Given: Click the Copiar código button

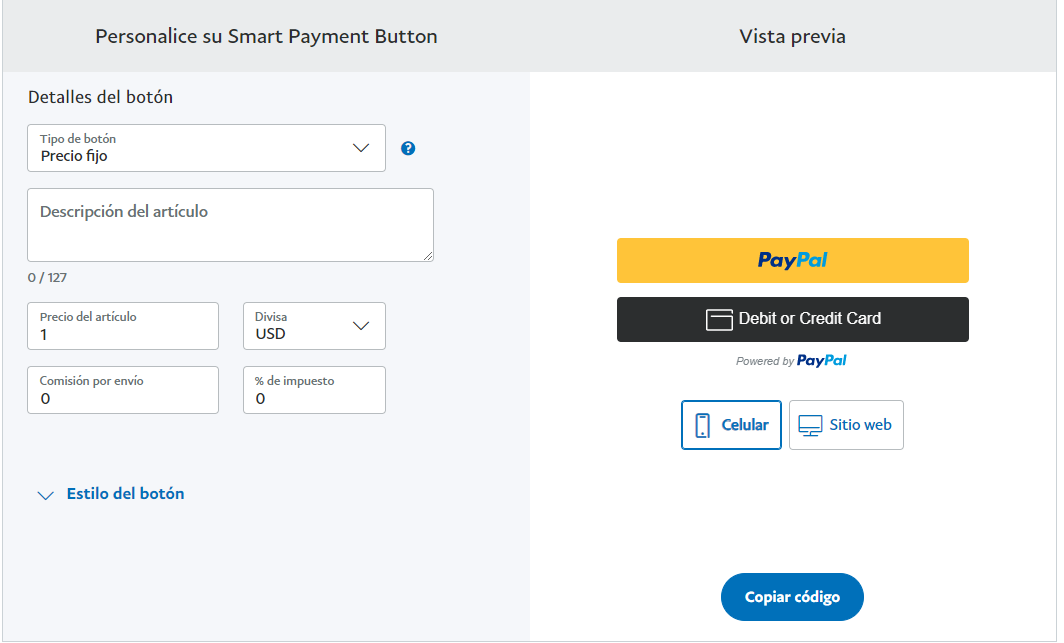Looking at the screenshot, I should (792, 597).
